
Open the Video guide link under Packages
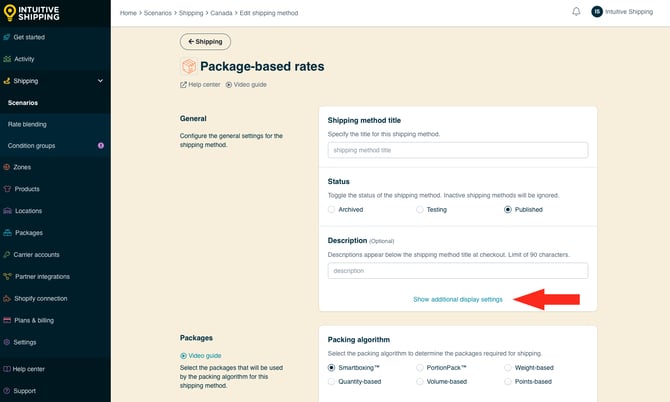click(205, 356)
